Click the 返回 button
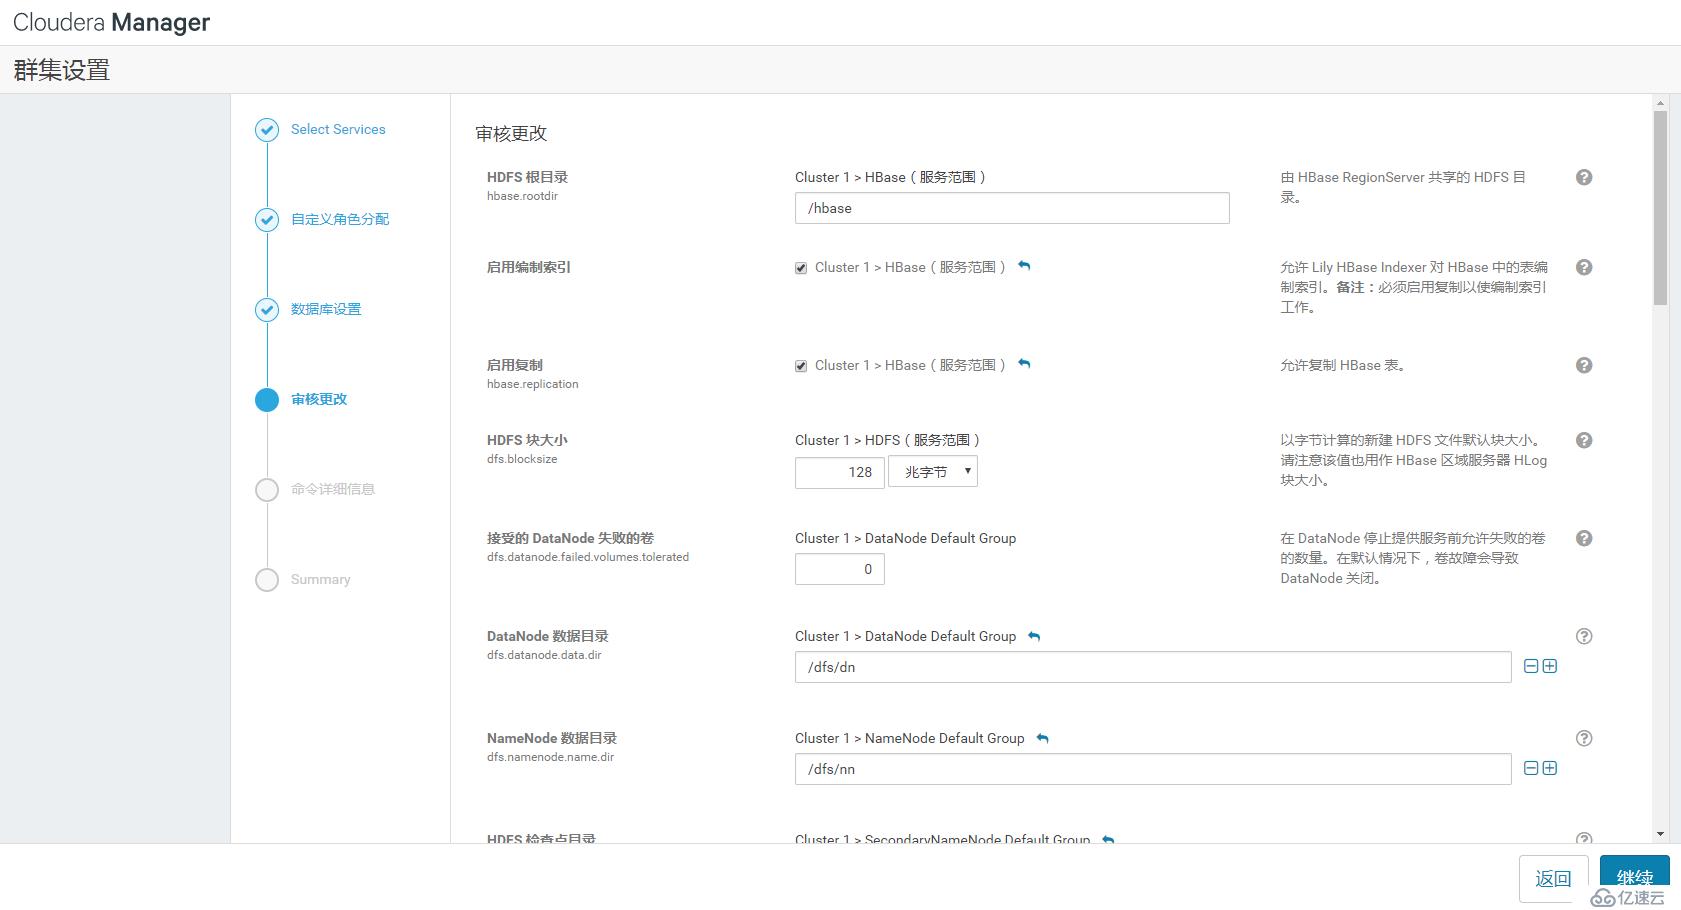1681x910 pixels. pos(1553,878)
